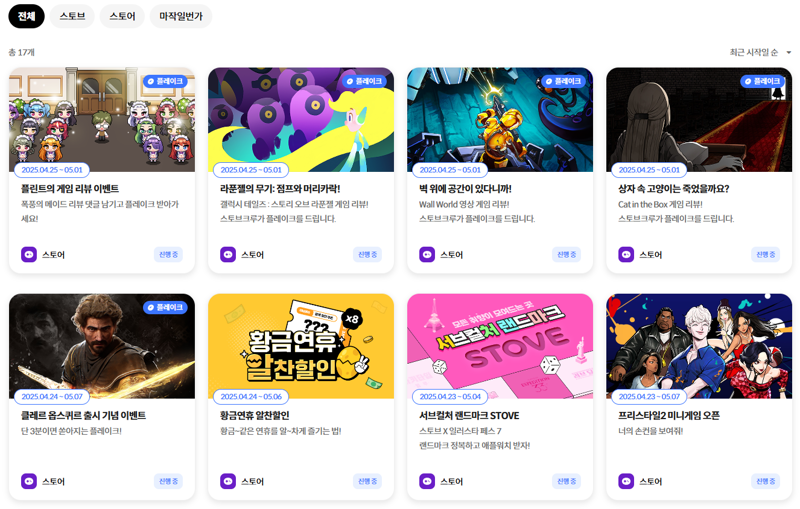Open the 서브컬처 랜드마크 STOVE banner image
The width and height of the screenshot is (800, 509).
(499, 346)
